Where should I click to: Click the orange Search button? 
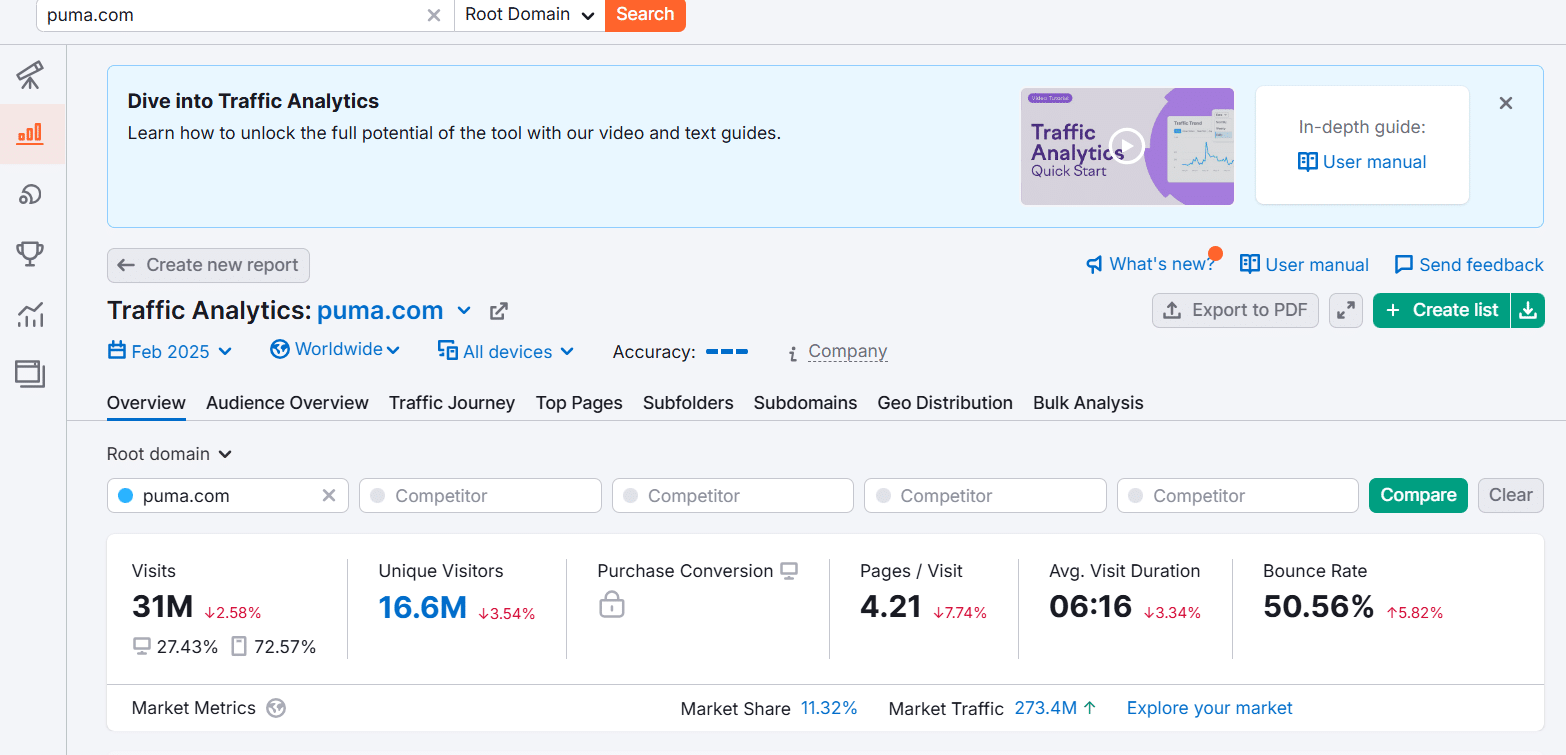click(645, 15)
